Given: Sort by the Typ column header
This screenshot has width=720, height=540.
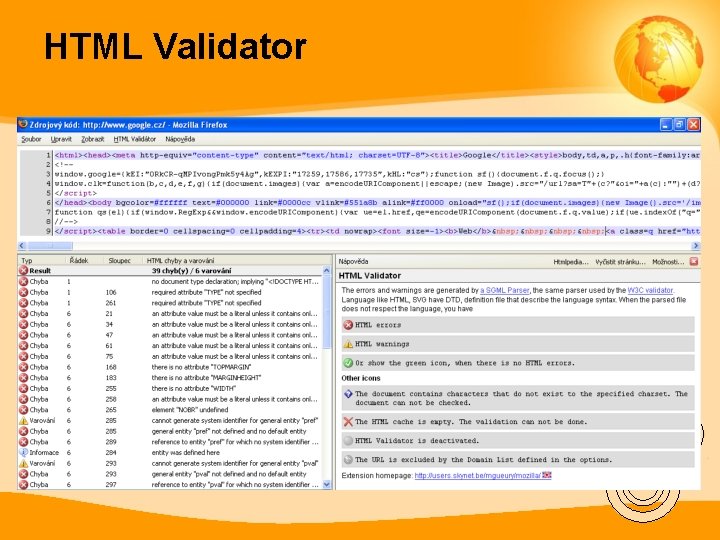Looking at the screenshot, I should tap(43, 260).
